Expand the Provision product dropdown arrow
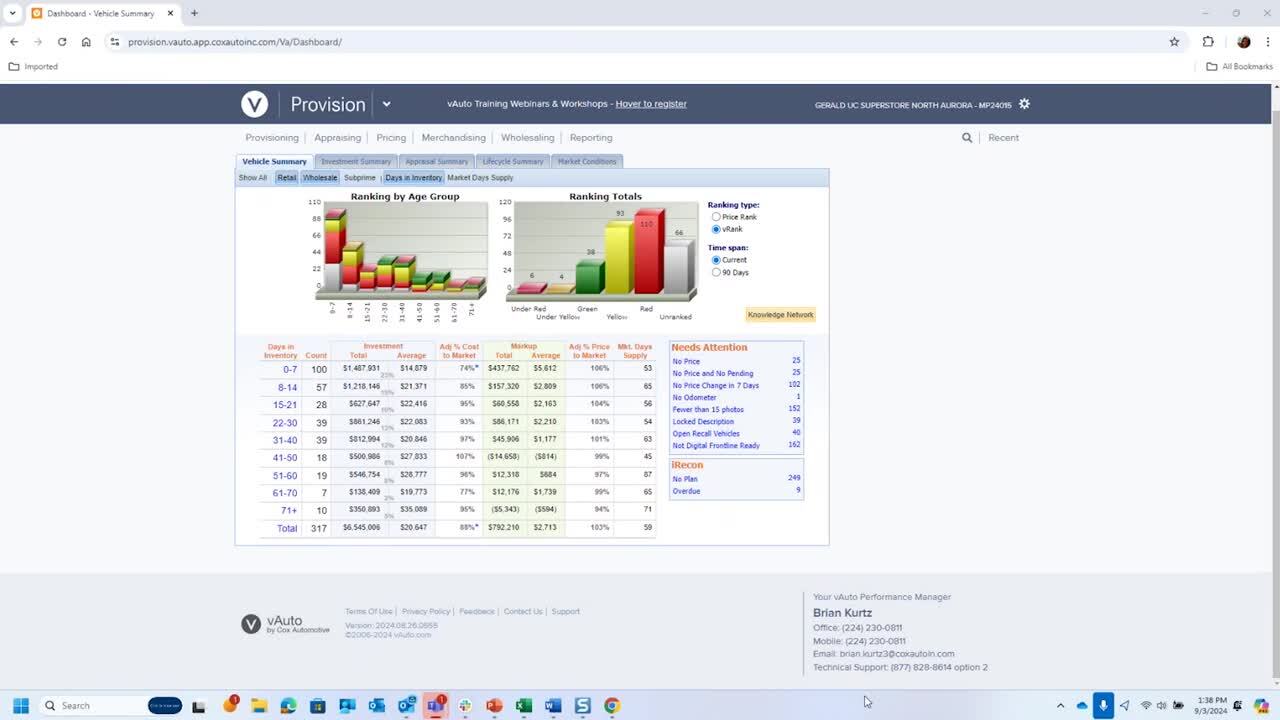Screen dimensions: 1280x720 [x=386, y=104]
